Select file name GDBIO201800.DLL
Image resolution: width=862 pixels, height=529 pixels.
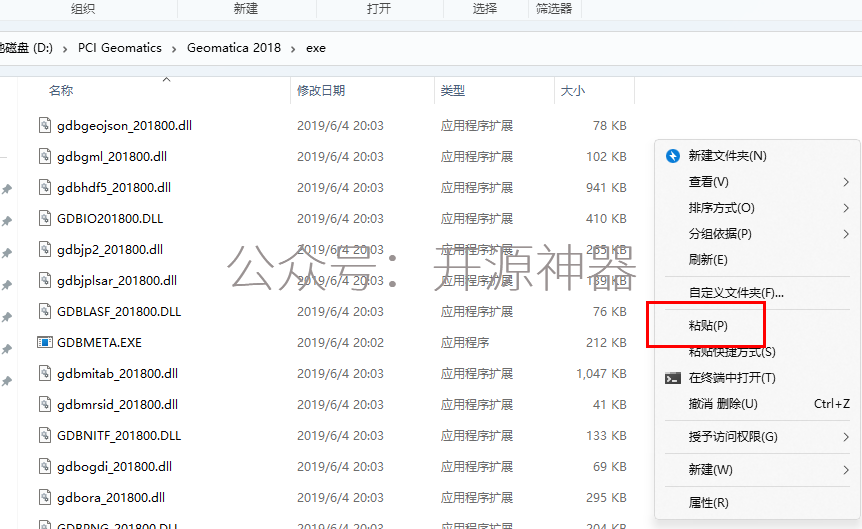tap(110, 219)
